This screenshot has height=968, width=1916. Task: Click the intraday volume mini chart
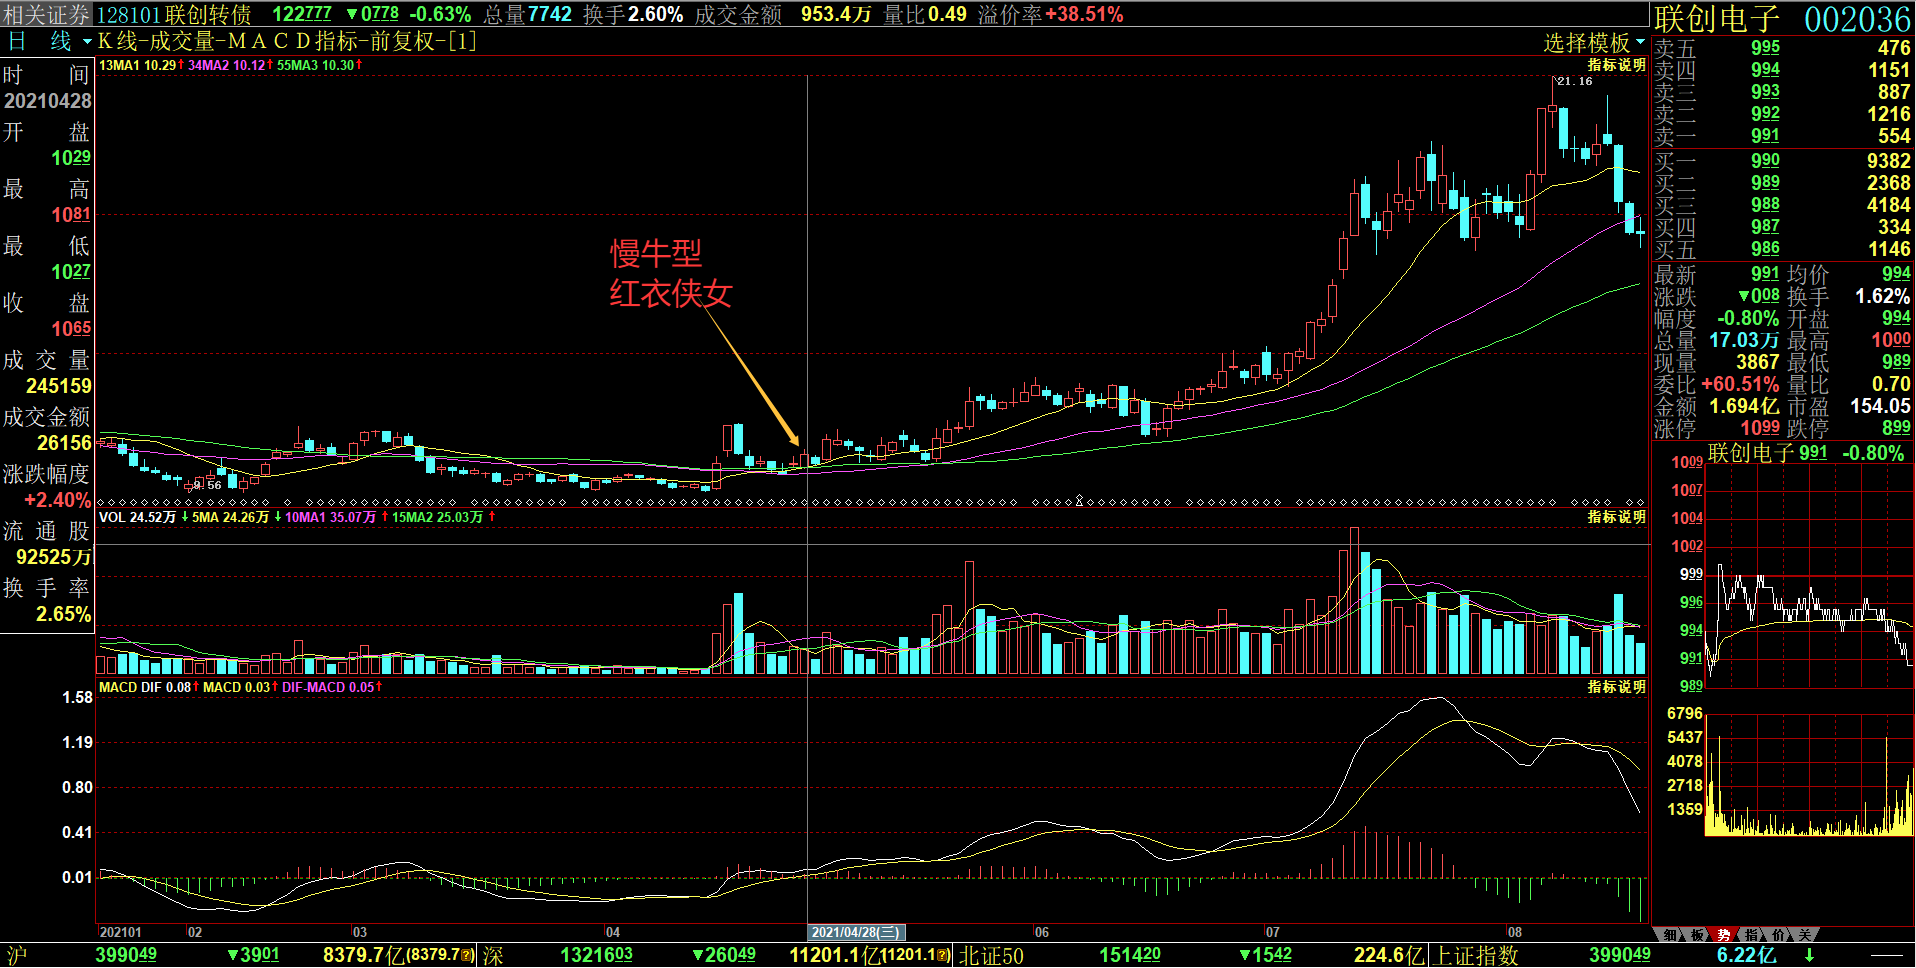tap(1809, 775)
